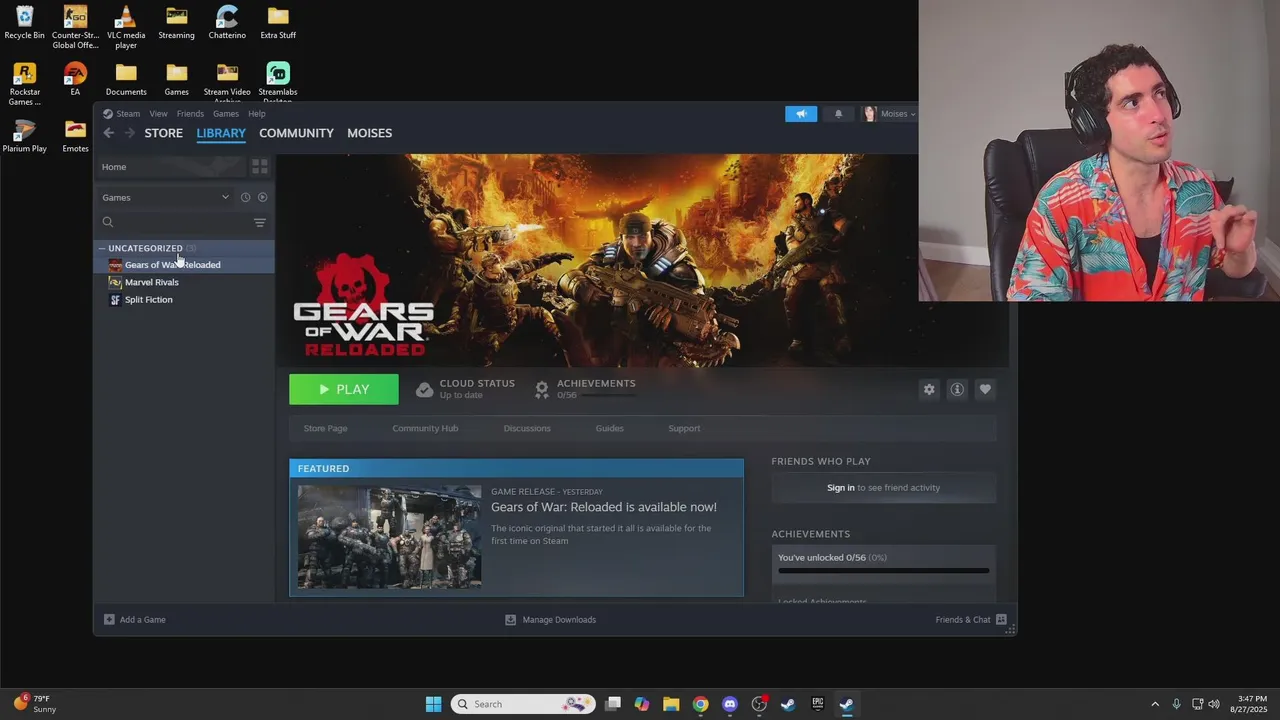The height and width of the screenshot is (720, 1280).
Task: Select the VLC media player desktop icon
Action: (126, 27)
